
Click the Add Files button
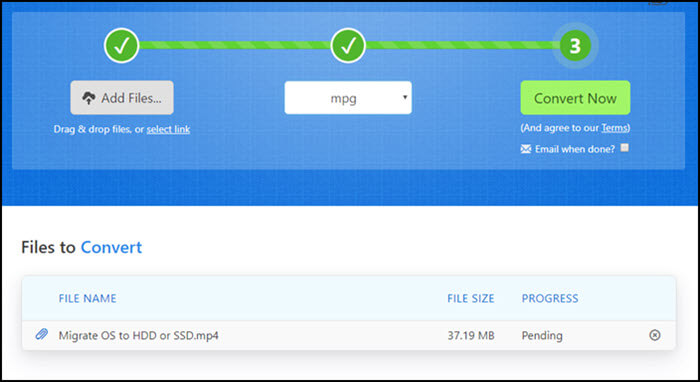point(122,98)
